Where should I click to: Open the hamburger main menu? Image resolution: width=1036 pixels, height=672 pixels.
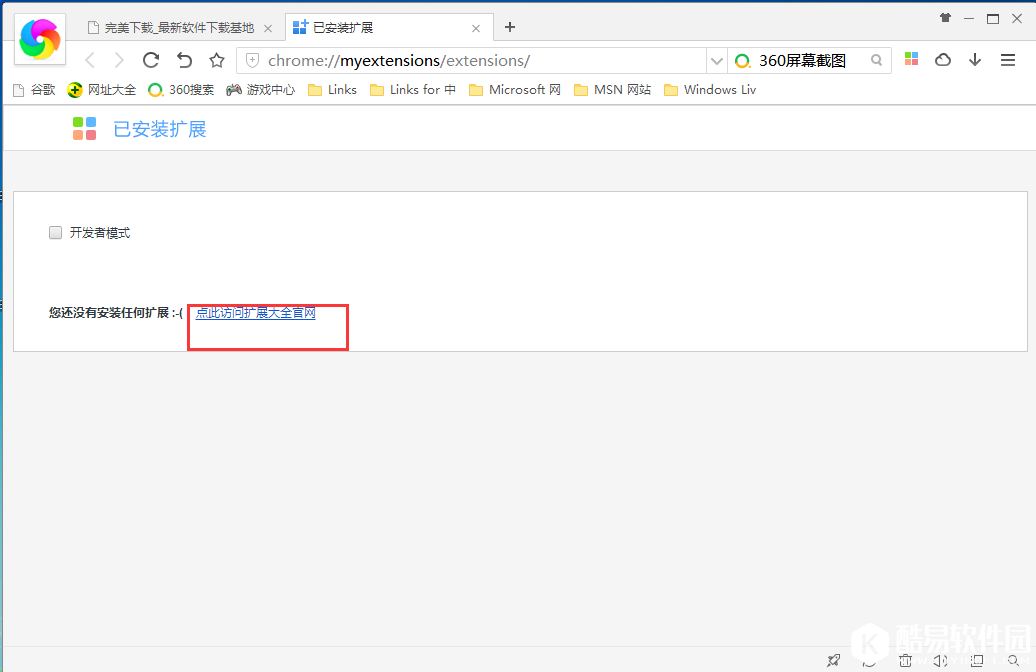click(1008, 60)
